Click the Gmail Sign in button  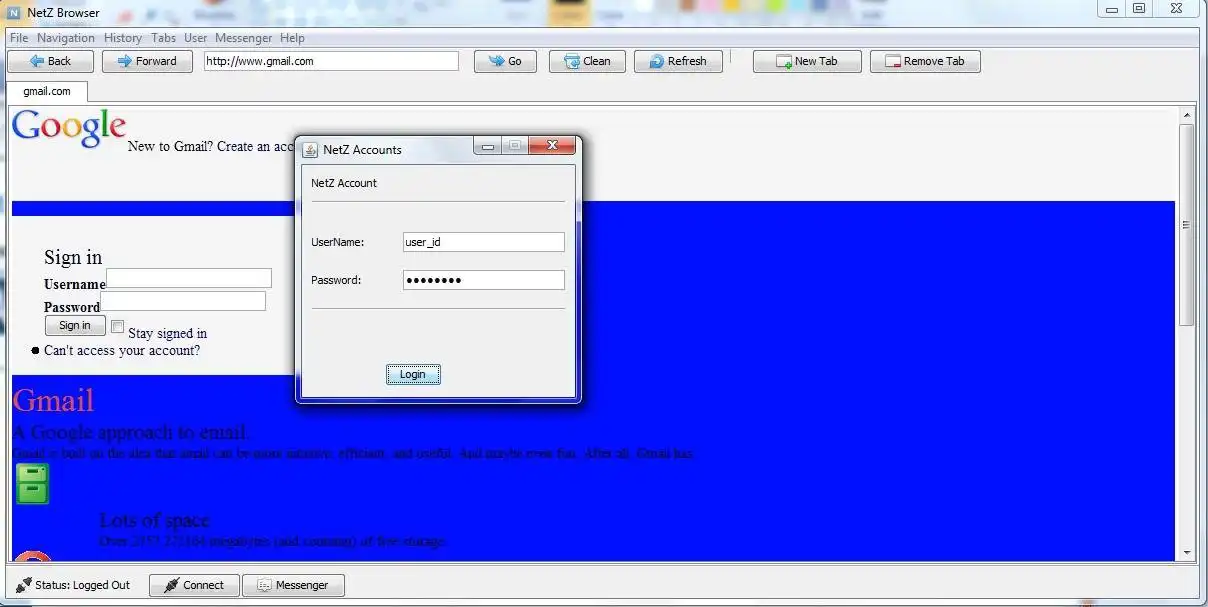pyautogui.click(x=75, y=325)
